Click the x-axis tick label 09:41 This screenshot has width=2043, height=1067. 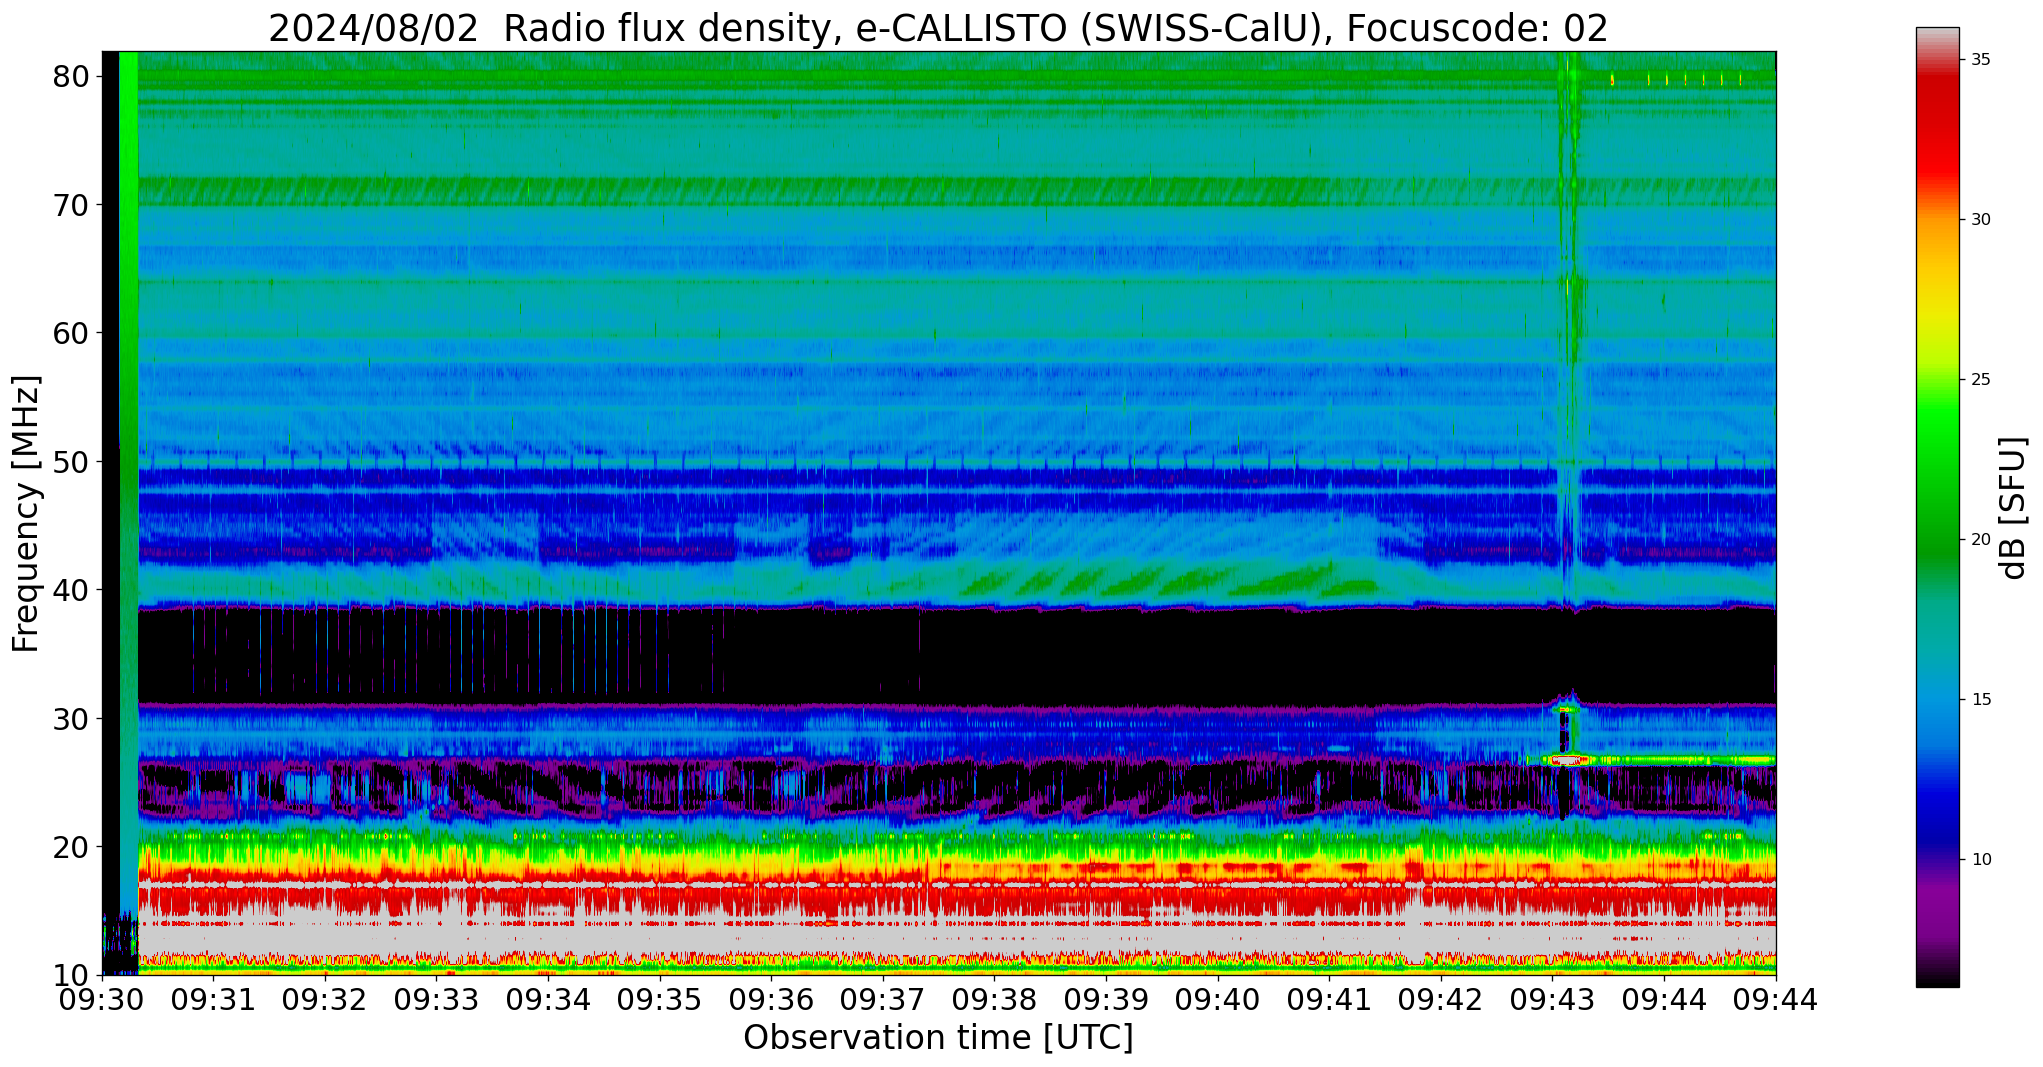coord(1329,999)
